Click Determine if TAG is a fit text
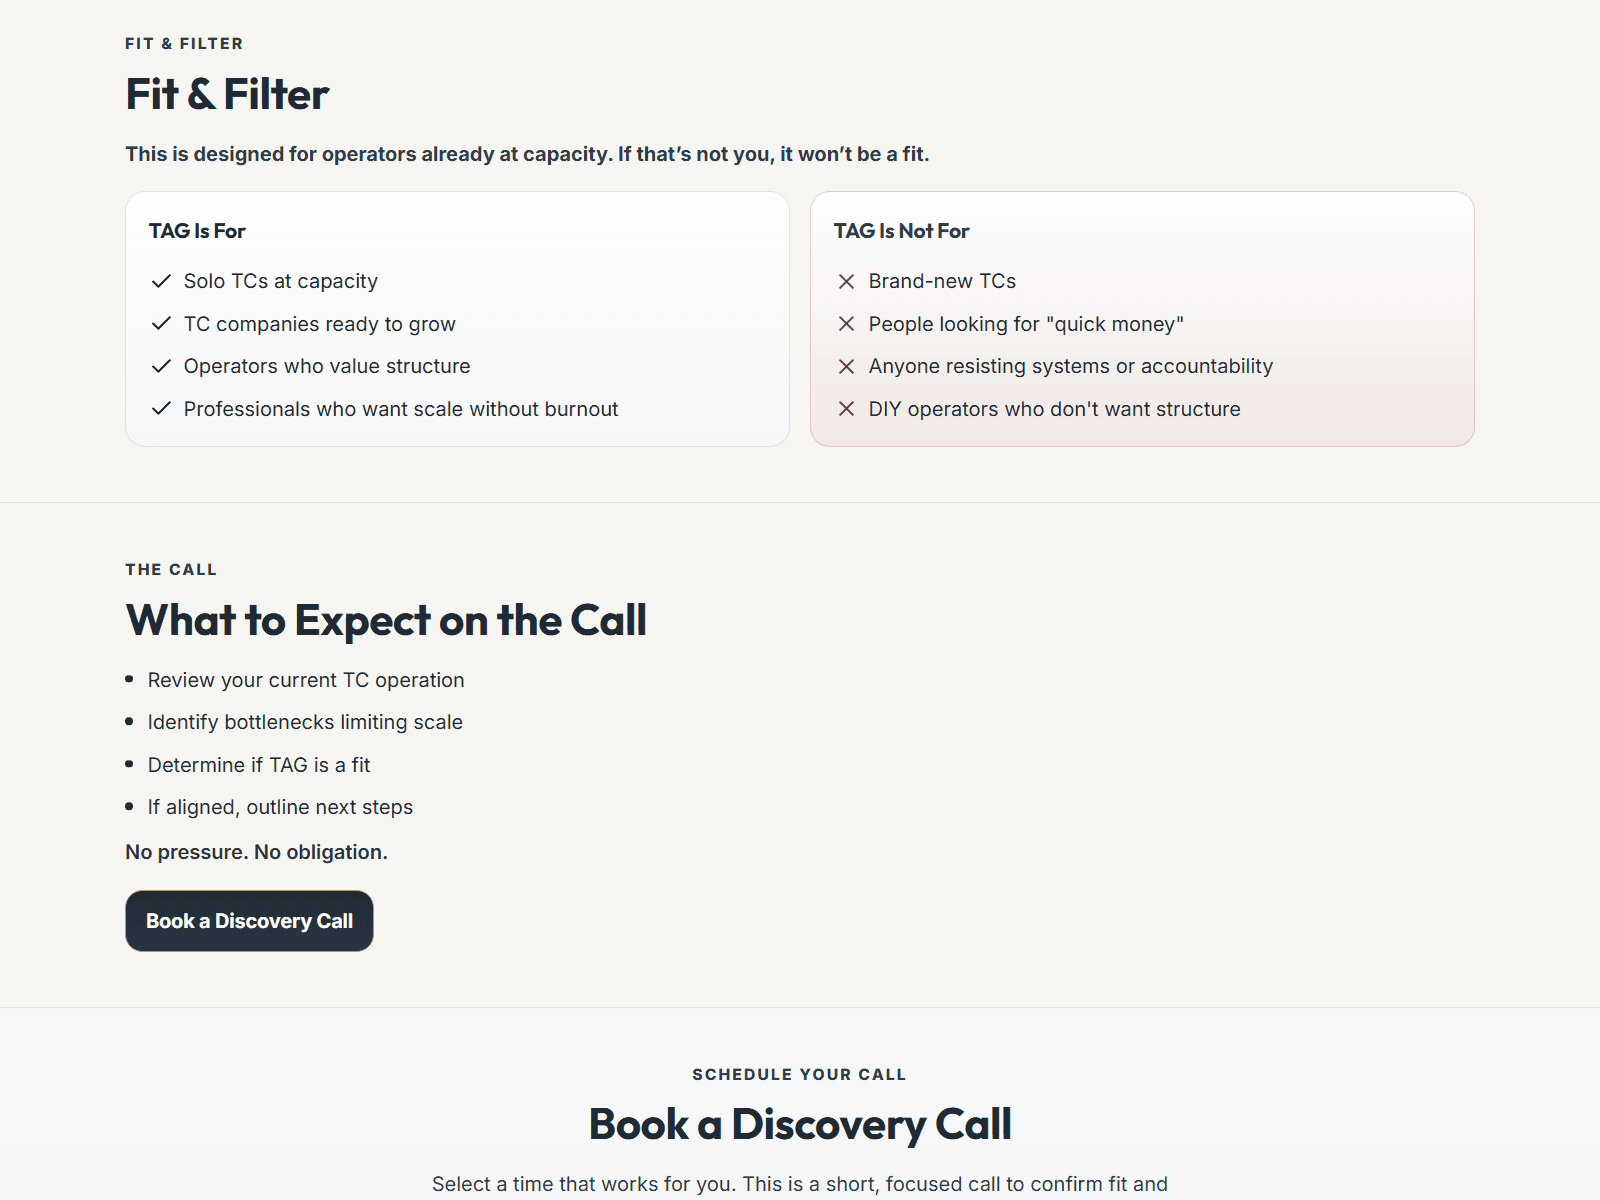1600x1200 pixels. (259, 765)
